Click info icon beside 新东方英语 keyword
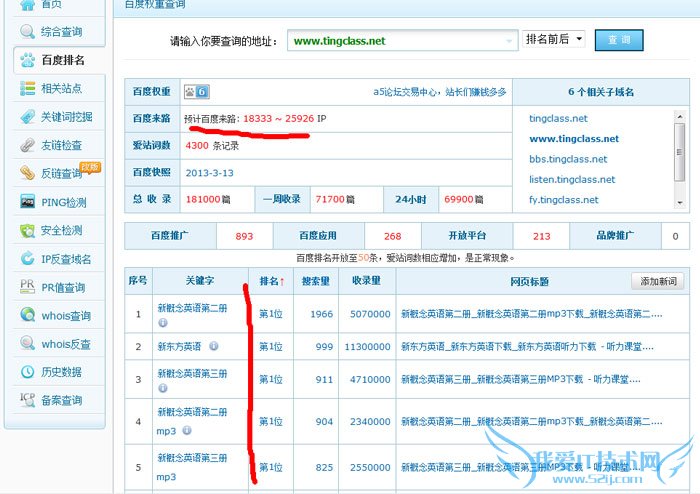Image resolution: width=700 pixels, height=494 pixels. (x=214, y=346)
